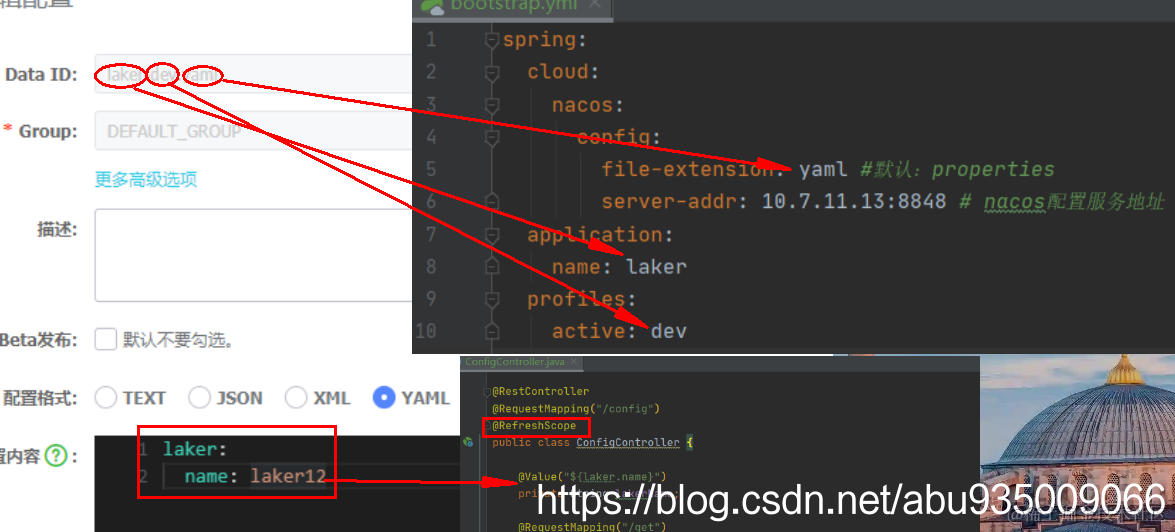The image size is (1175, 532).
Task: Click 'laker:' on line 1 of config content
Action: pos(195,450)
